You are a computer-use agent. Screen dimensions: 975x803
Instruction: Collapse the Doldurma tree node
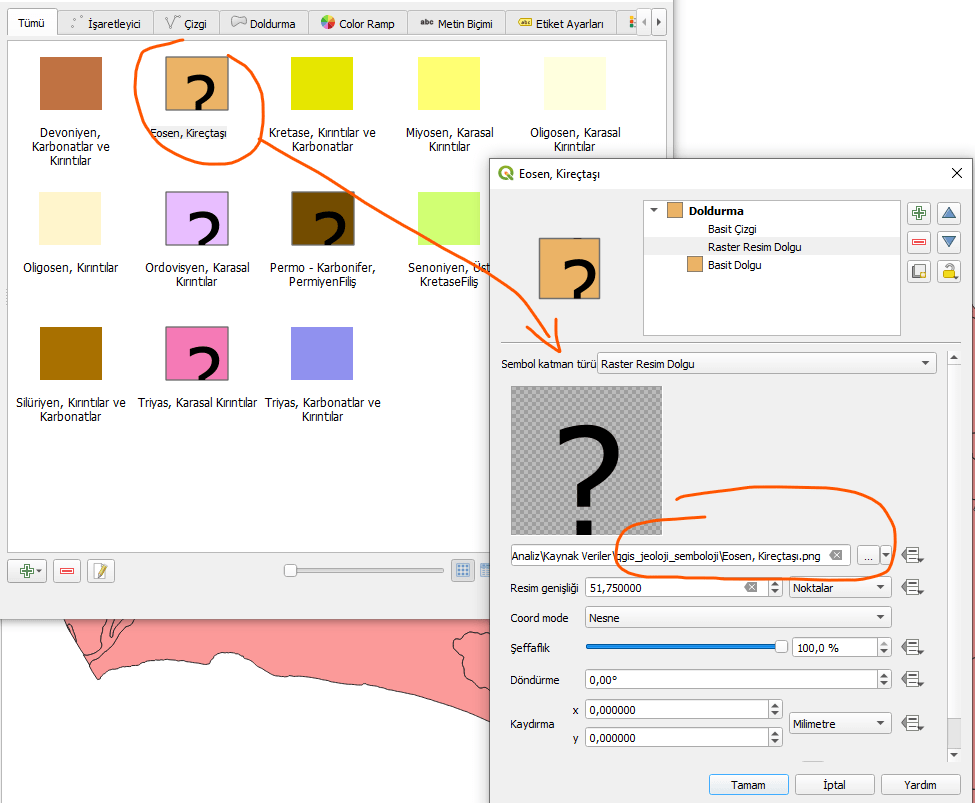(x=654, y=211)
